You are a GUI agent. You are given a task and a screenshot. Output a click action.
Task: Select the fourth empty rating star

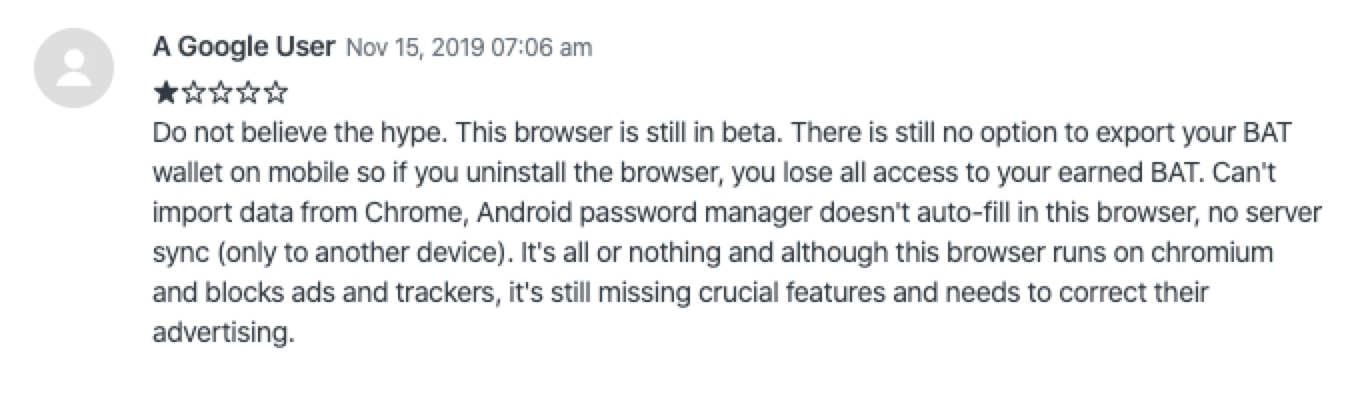point(248,95)
